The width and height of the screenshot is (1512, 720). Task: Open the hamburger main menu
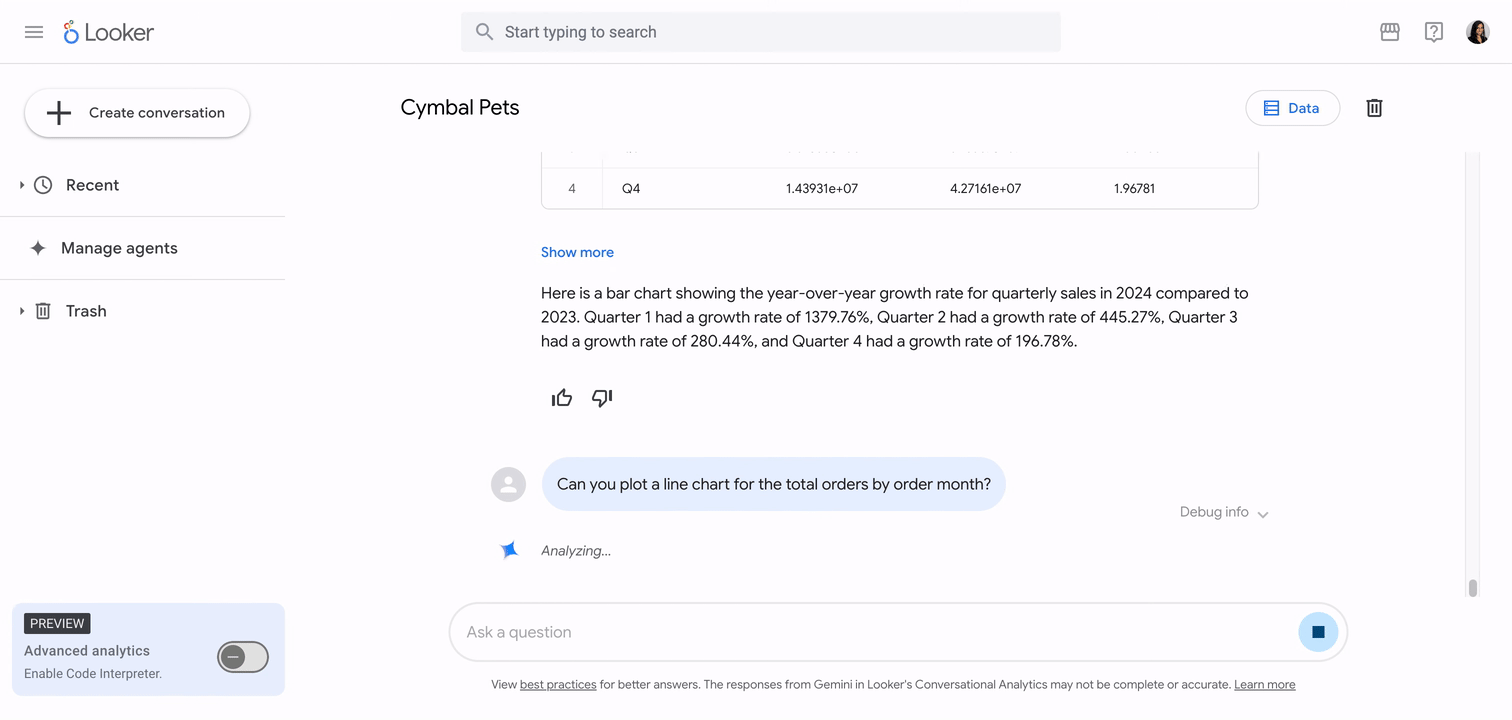click(34, 32)
